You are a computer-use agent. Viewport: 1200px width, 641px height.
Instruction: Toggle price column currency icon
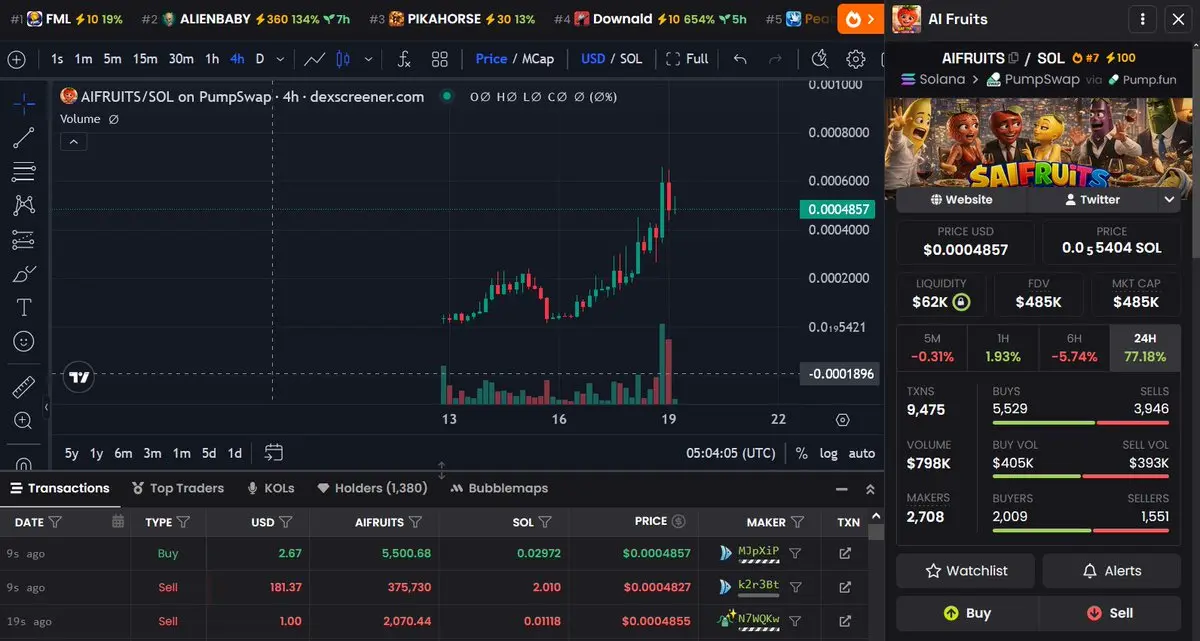(x=678, y=521)
